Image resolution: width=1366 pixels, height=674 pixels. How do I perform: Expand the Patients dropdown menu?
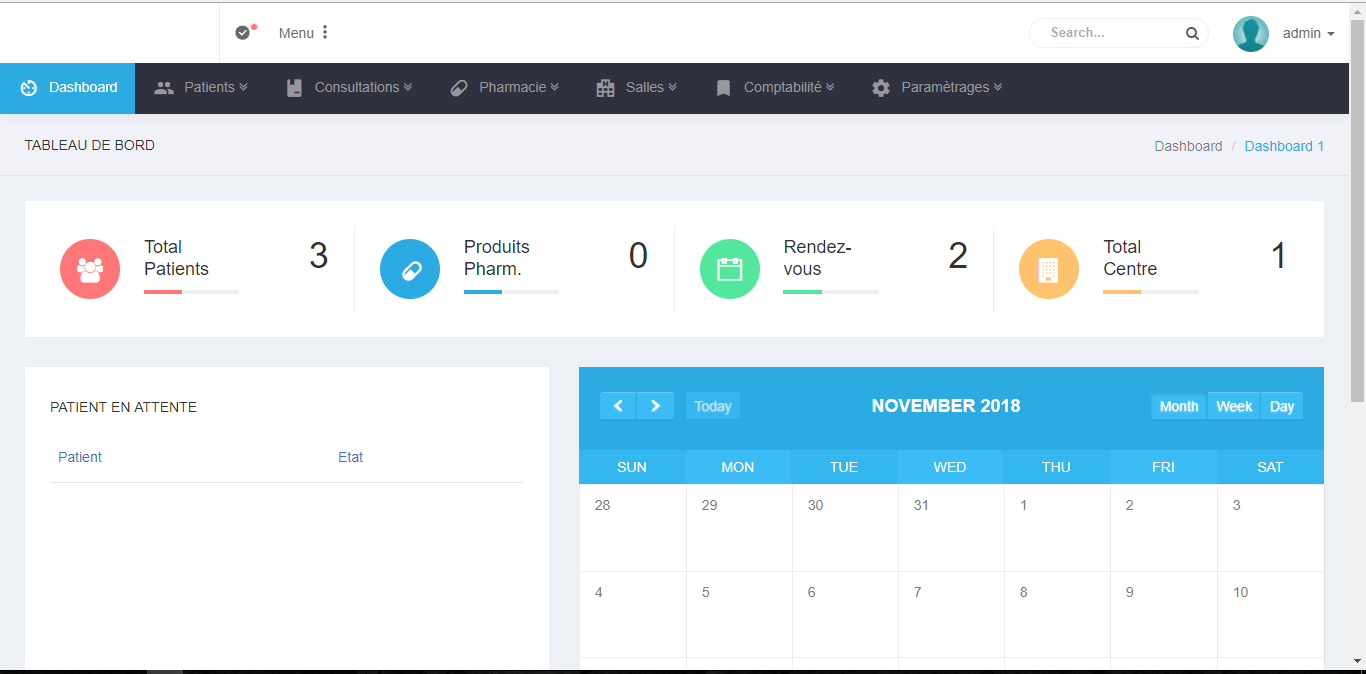(x=201, y=88)
